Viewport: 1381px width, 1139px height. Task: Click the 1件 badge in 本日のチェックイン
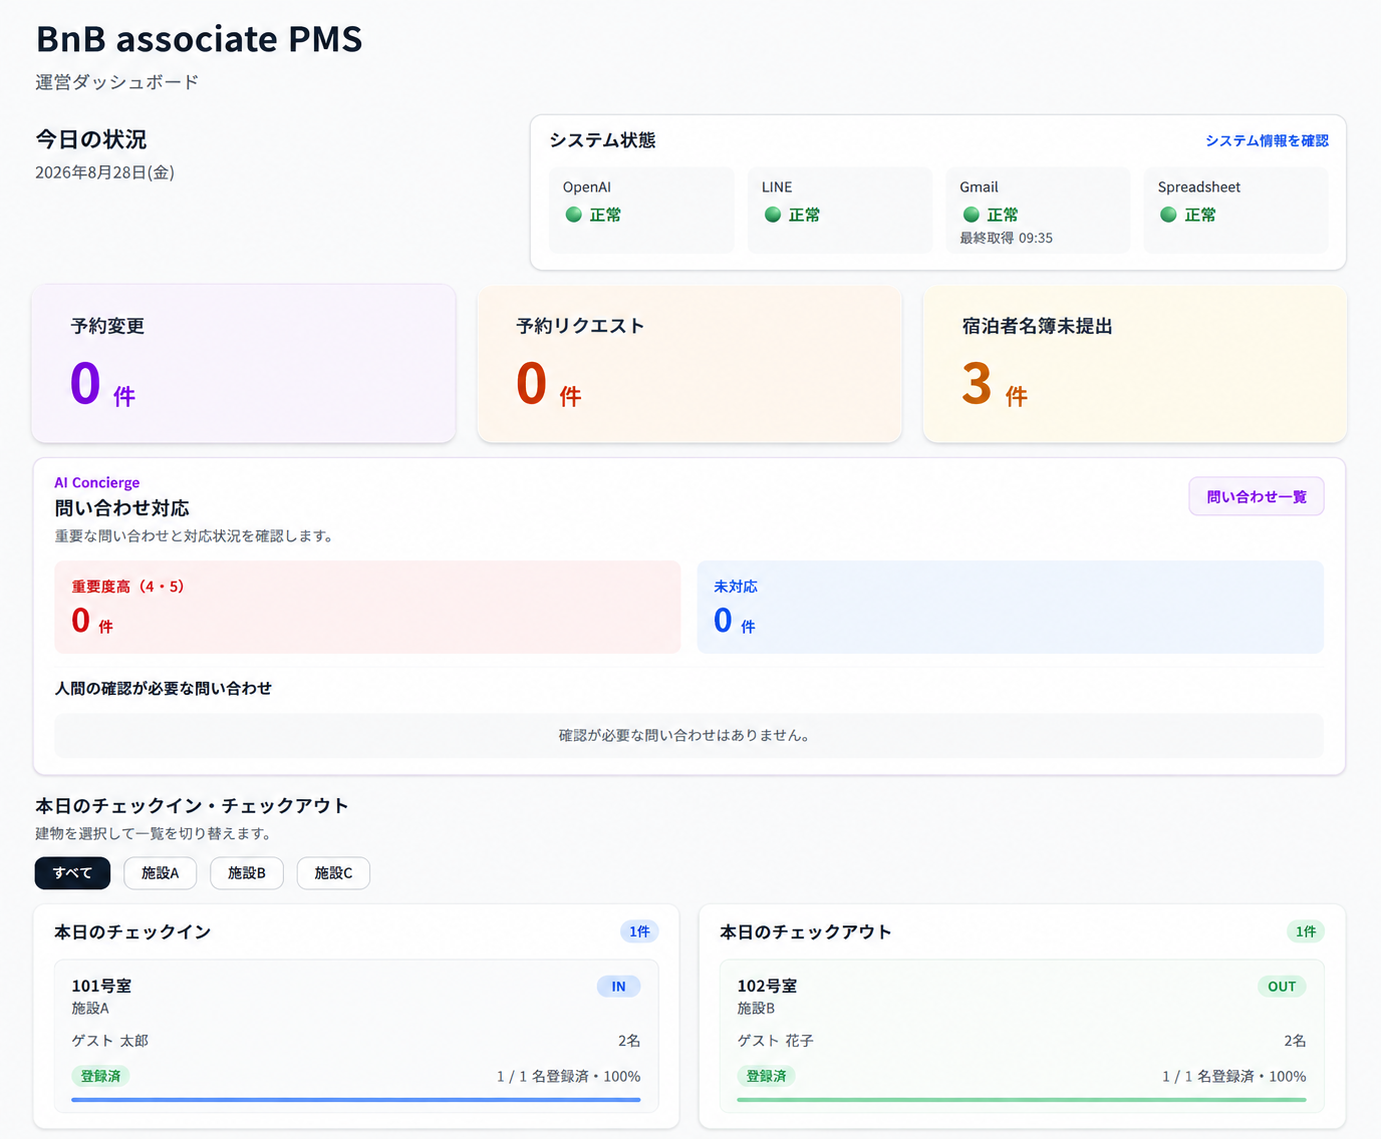tap(640, 932)
